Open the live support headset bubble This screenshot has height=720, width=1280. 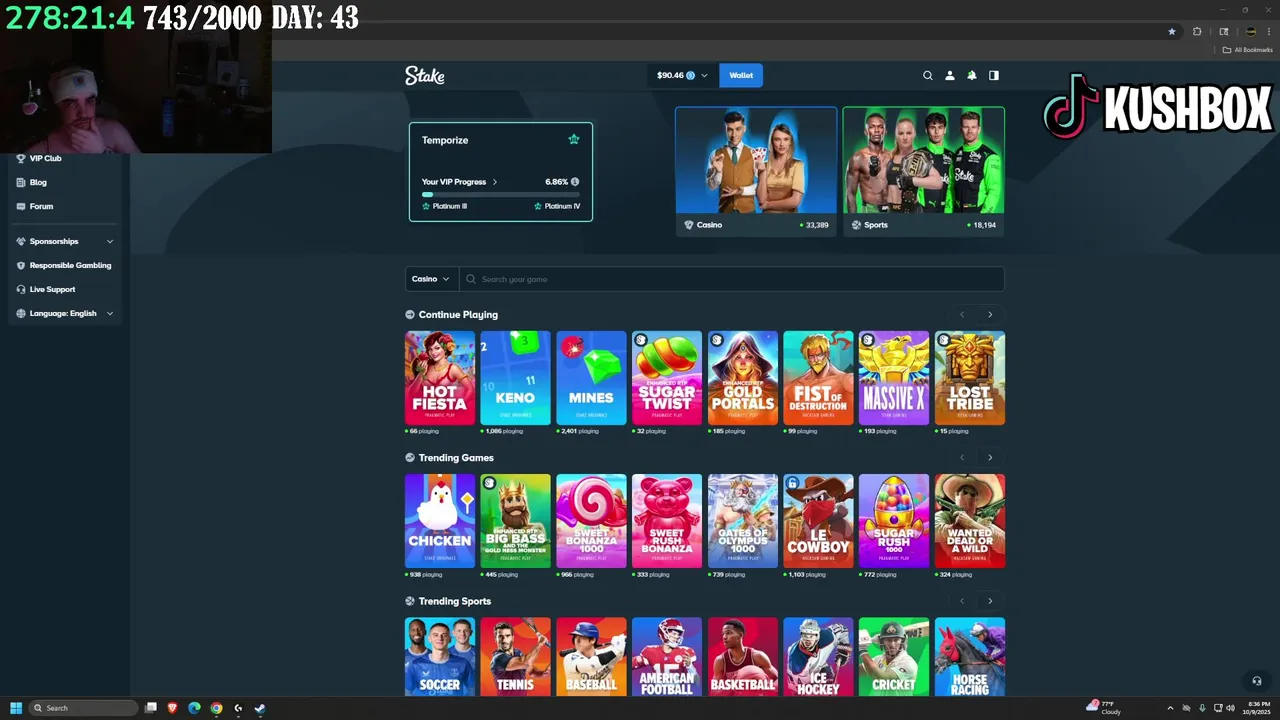click(x=1257, y=681)
